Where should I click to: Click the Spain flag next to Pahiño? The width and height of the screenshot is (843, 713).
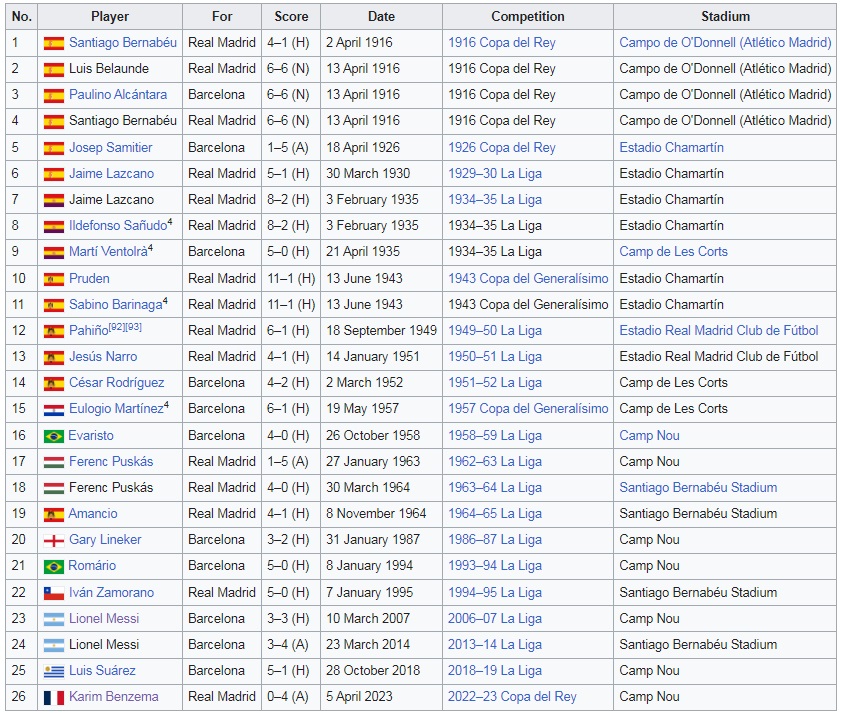pos(54,331)
